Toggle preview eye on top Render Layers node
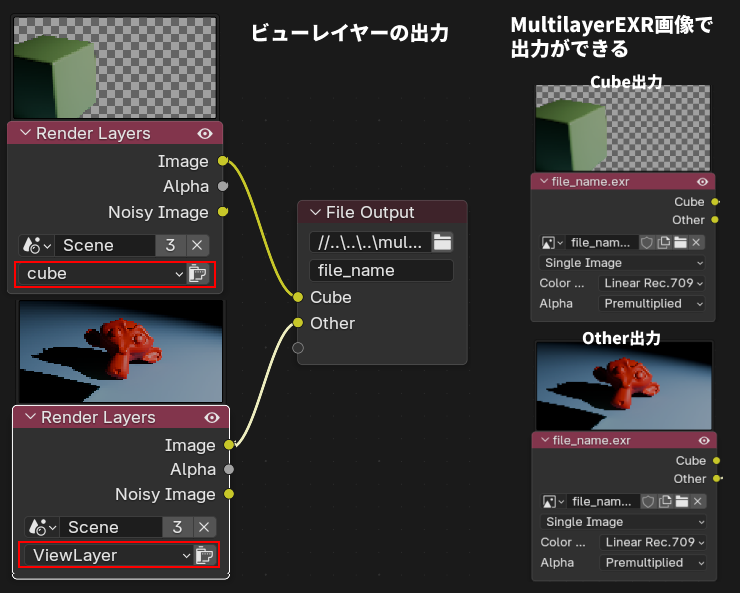Viewport: 740px width, 593px height. (x=205, y=133)
